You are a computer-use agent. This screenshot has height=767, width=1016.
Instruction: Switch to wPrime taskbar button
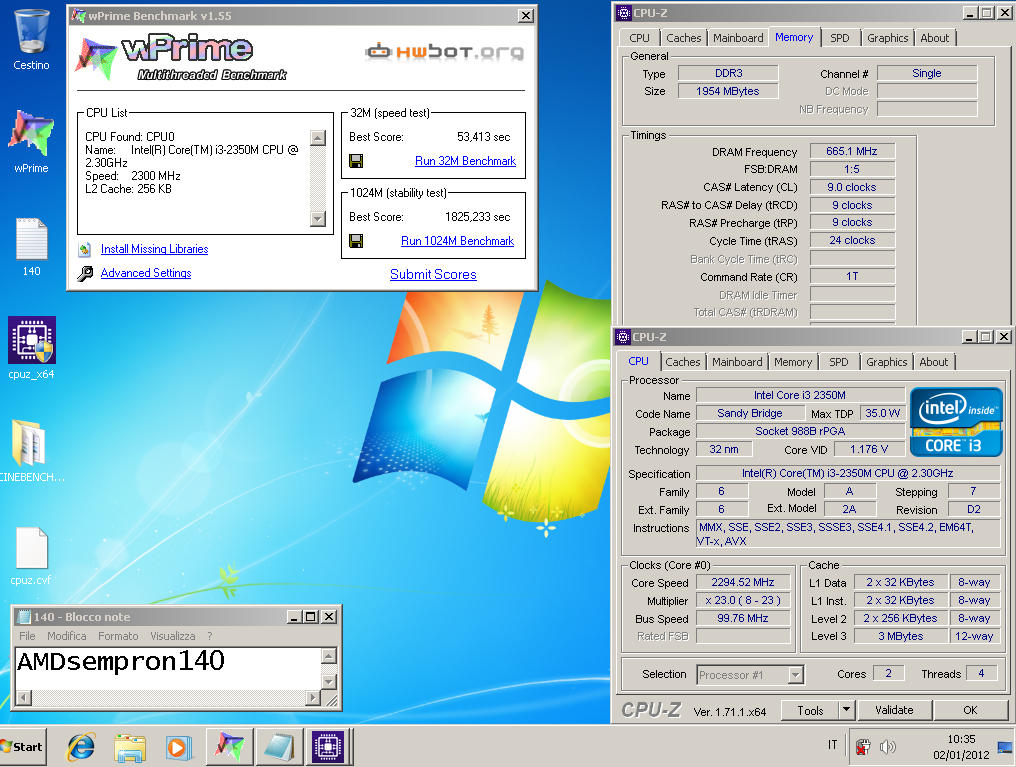point(230,746)
